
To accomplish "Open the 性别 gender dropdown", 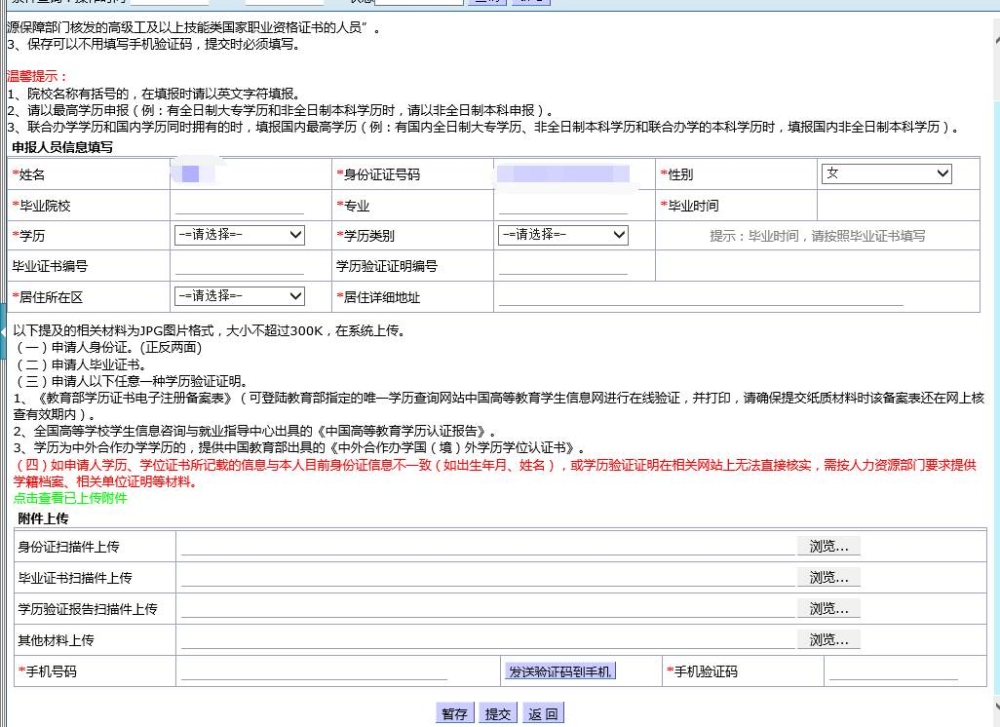I will click(x=886, y=173).
